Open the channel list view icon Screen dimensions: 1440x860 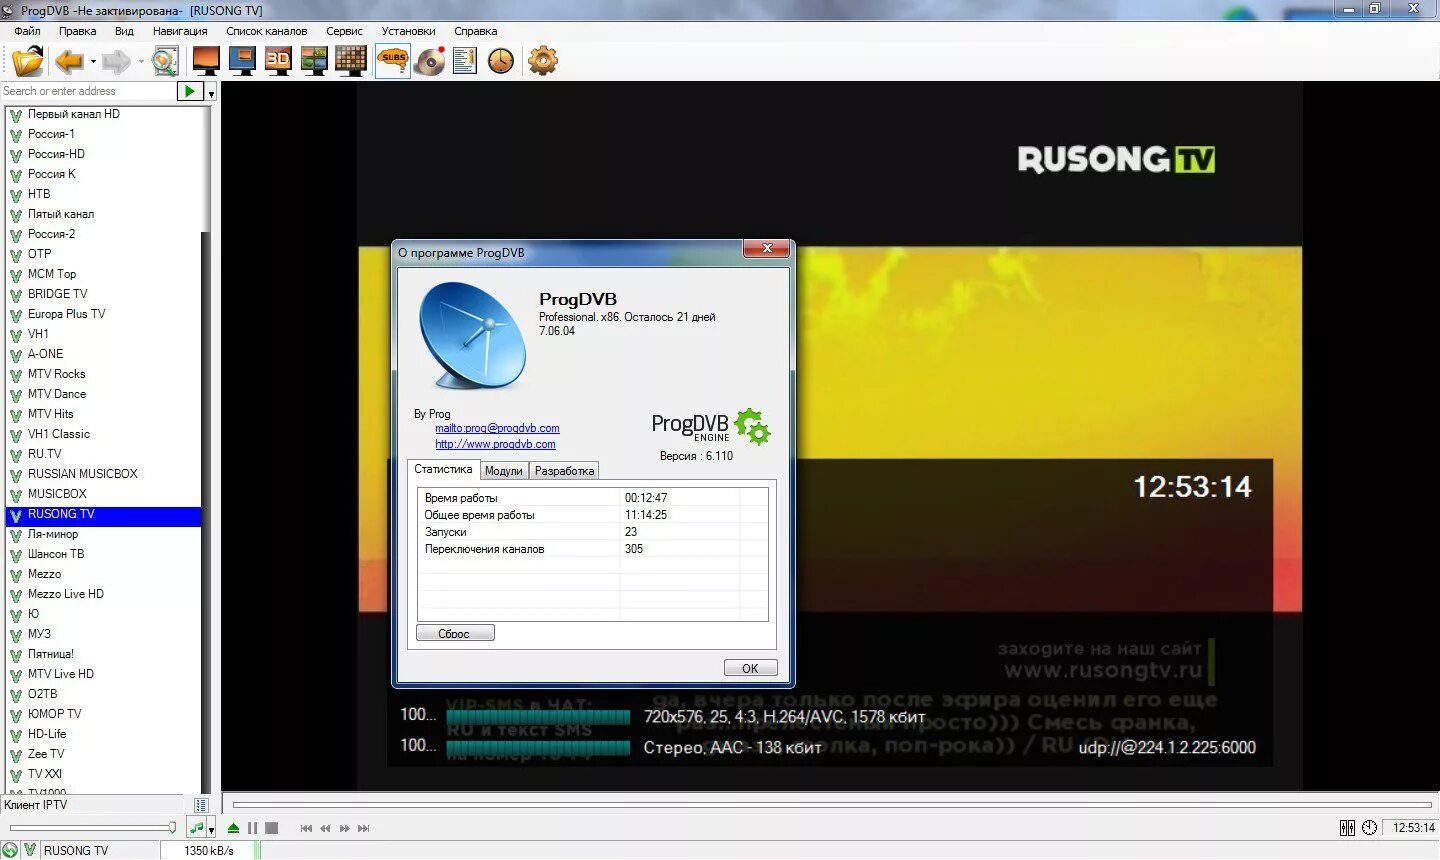pyautogui.click(x=201, y=805)
